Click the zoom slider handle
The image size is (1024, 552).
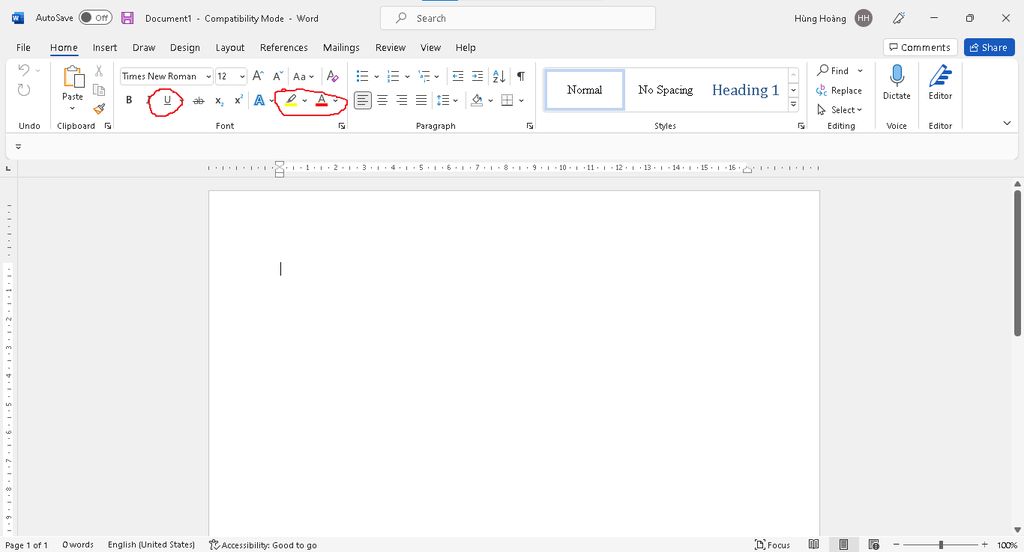click(940, 545)
